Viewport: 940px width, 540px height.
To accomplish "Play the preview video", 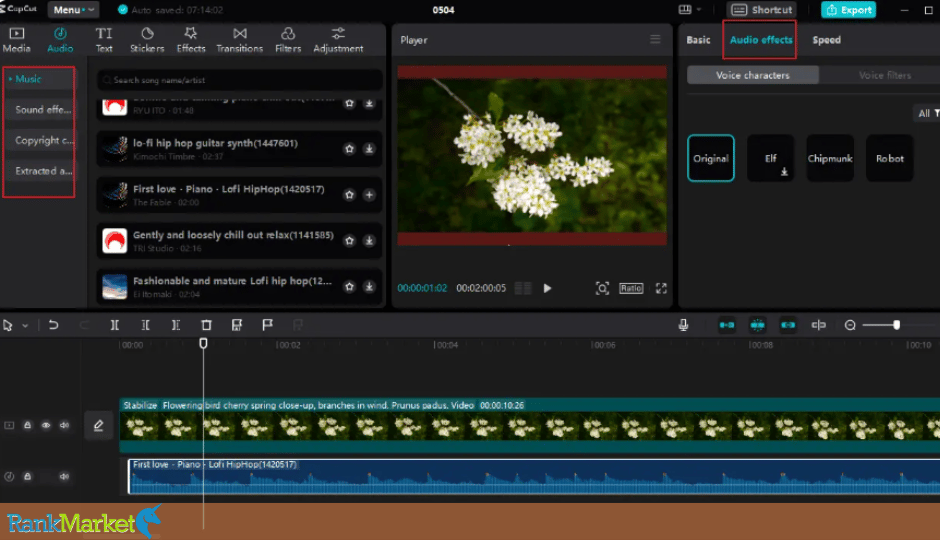I will point(547,288).
